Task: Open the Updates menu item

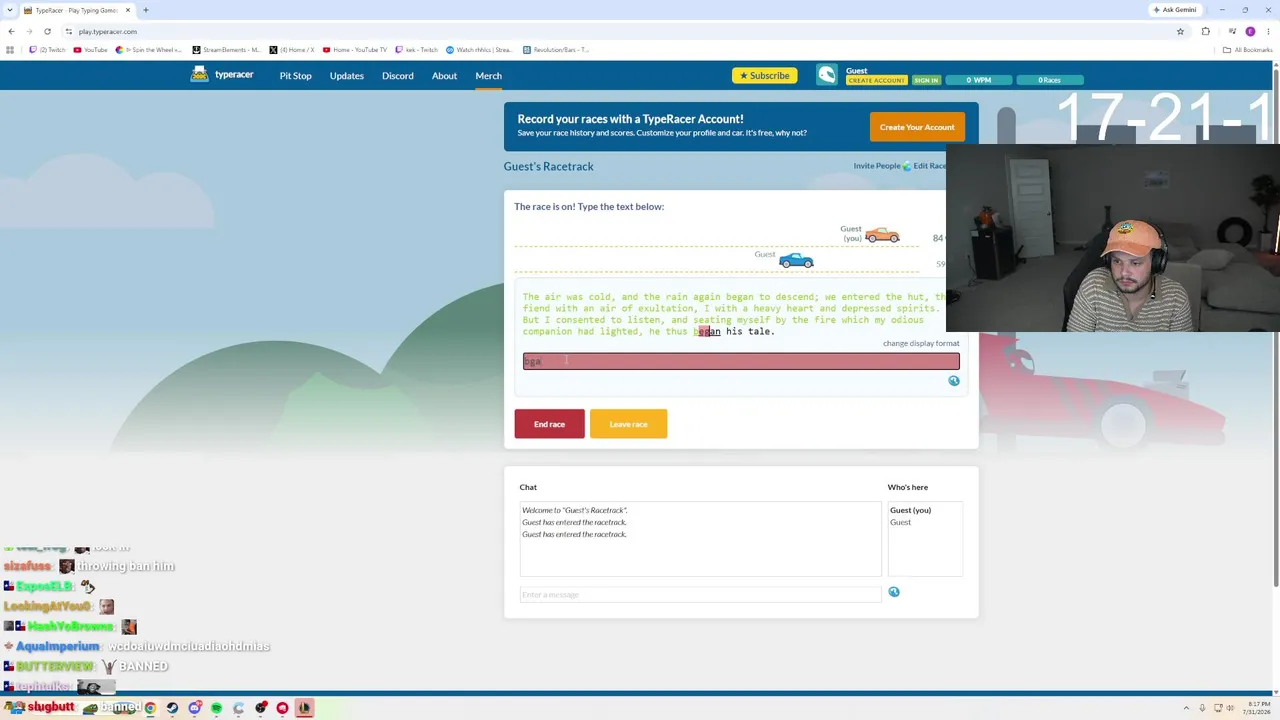Action: pos(347,76)
